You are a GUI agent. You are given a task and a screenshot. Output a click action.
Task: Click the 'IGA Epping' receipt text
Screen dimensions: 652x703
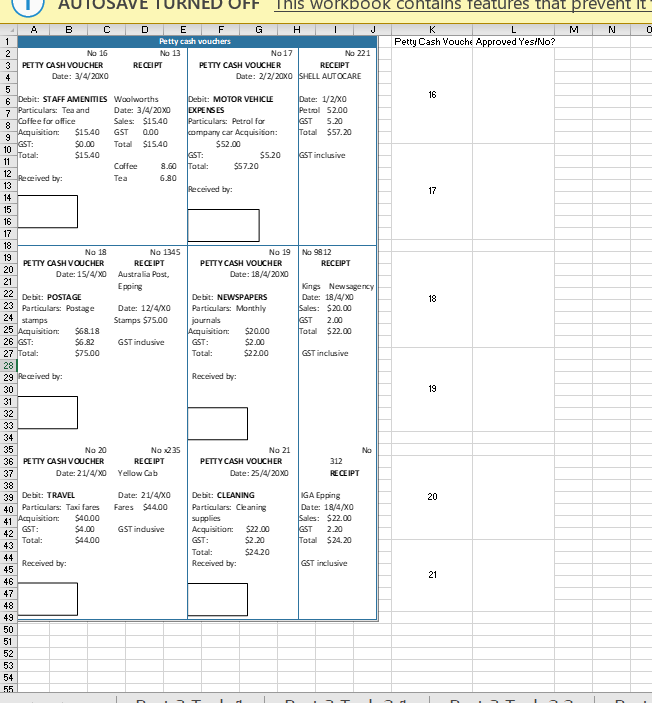(321, 495)
